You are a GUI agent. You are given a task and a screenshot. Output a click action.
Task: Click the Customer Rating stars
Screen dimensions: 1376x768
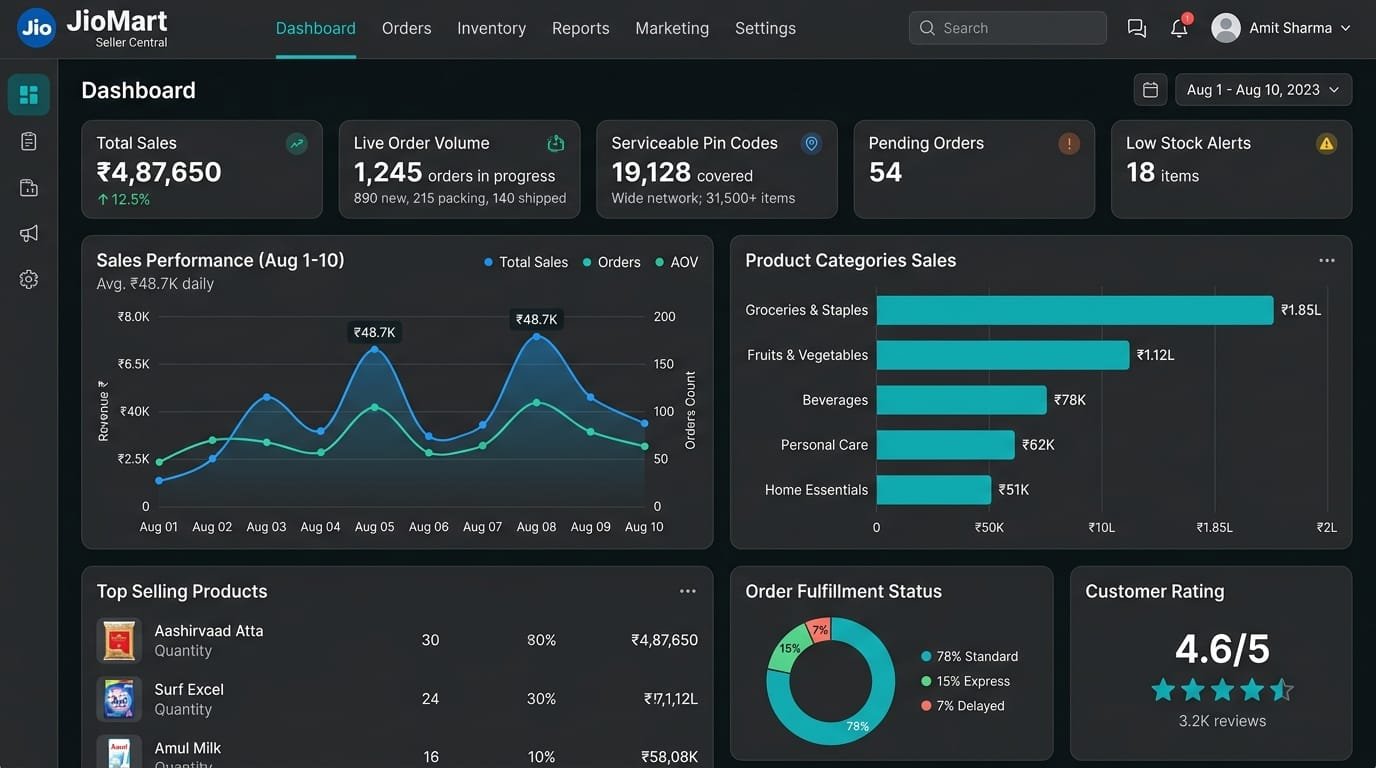point(1222,690)
